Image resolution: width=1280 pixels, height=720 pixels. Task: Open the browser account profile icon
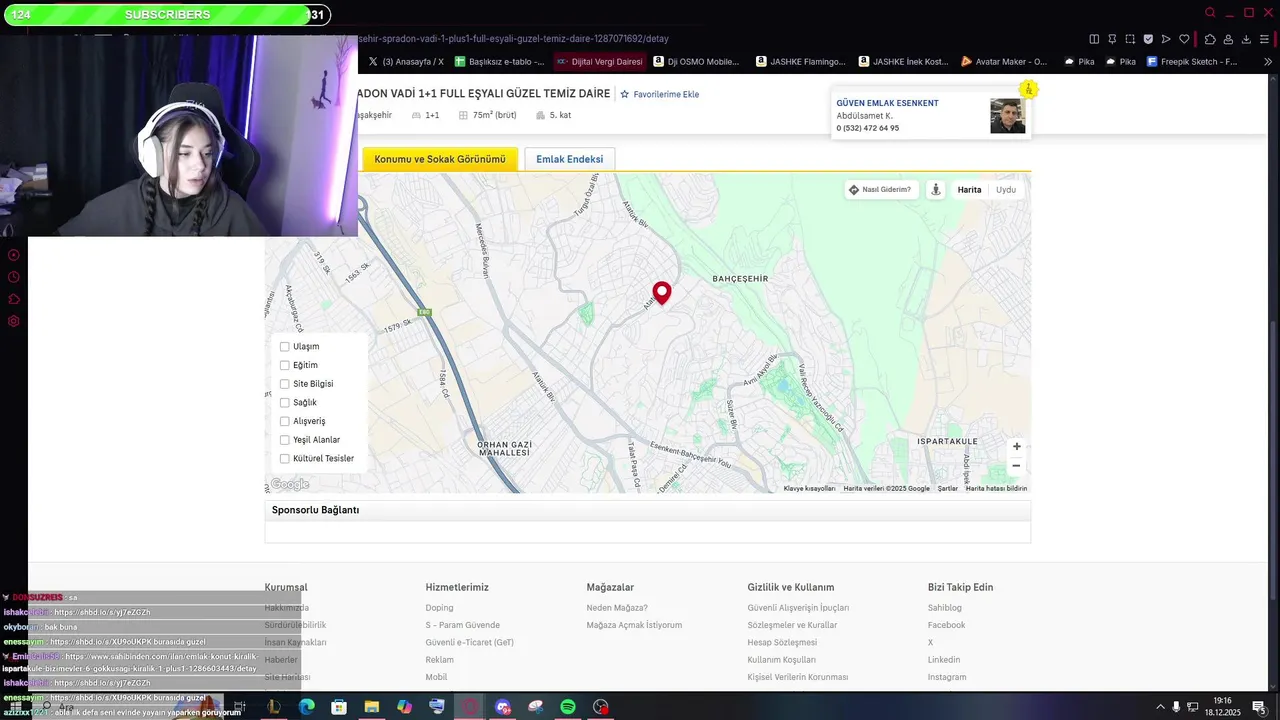(x=1228, y=39)
